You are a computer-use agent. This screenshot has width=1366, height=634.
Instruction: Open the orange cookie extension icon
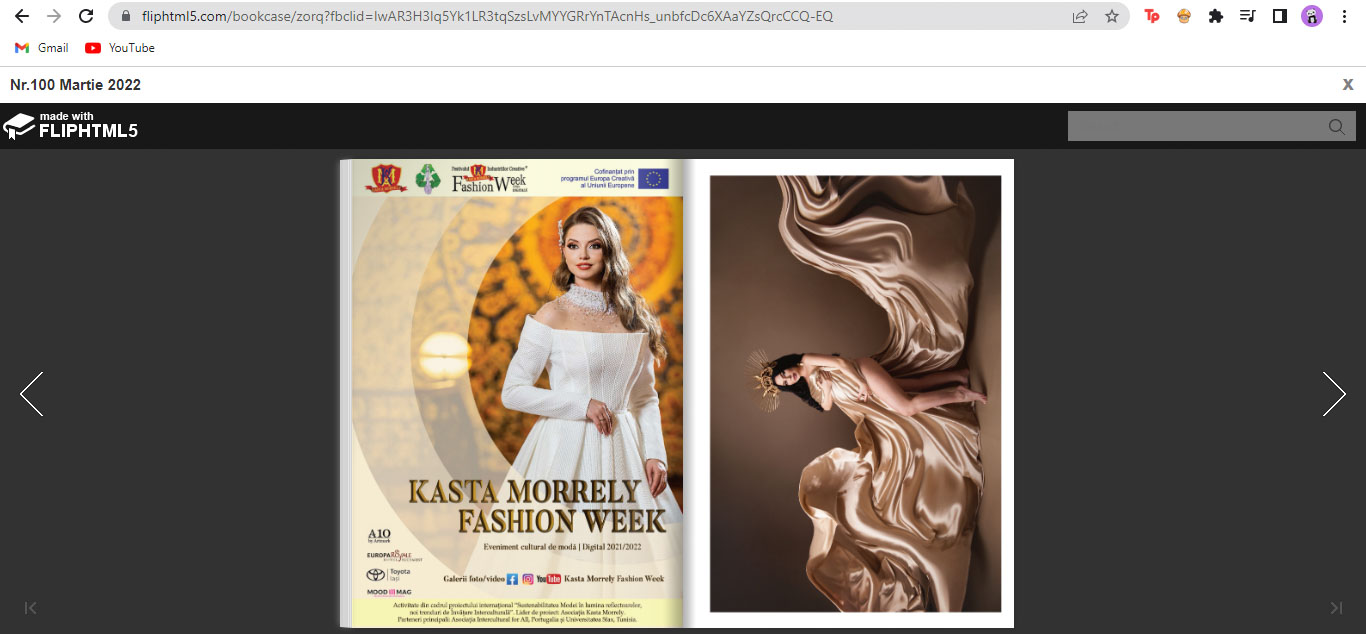click(1184, 16)
